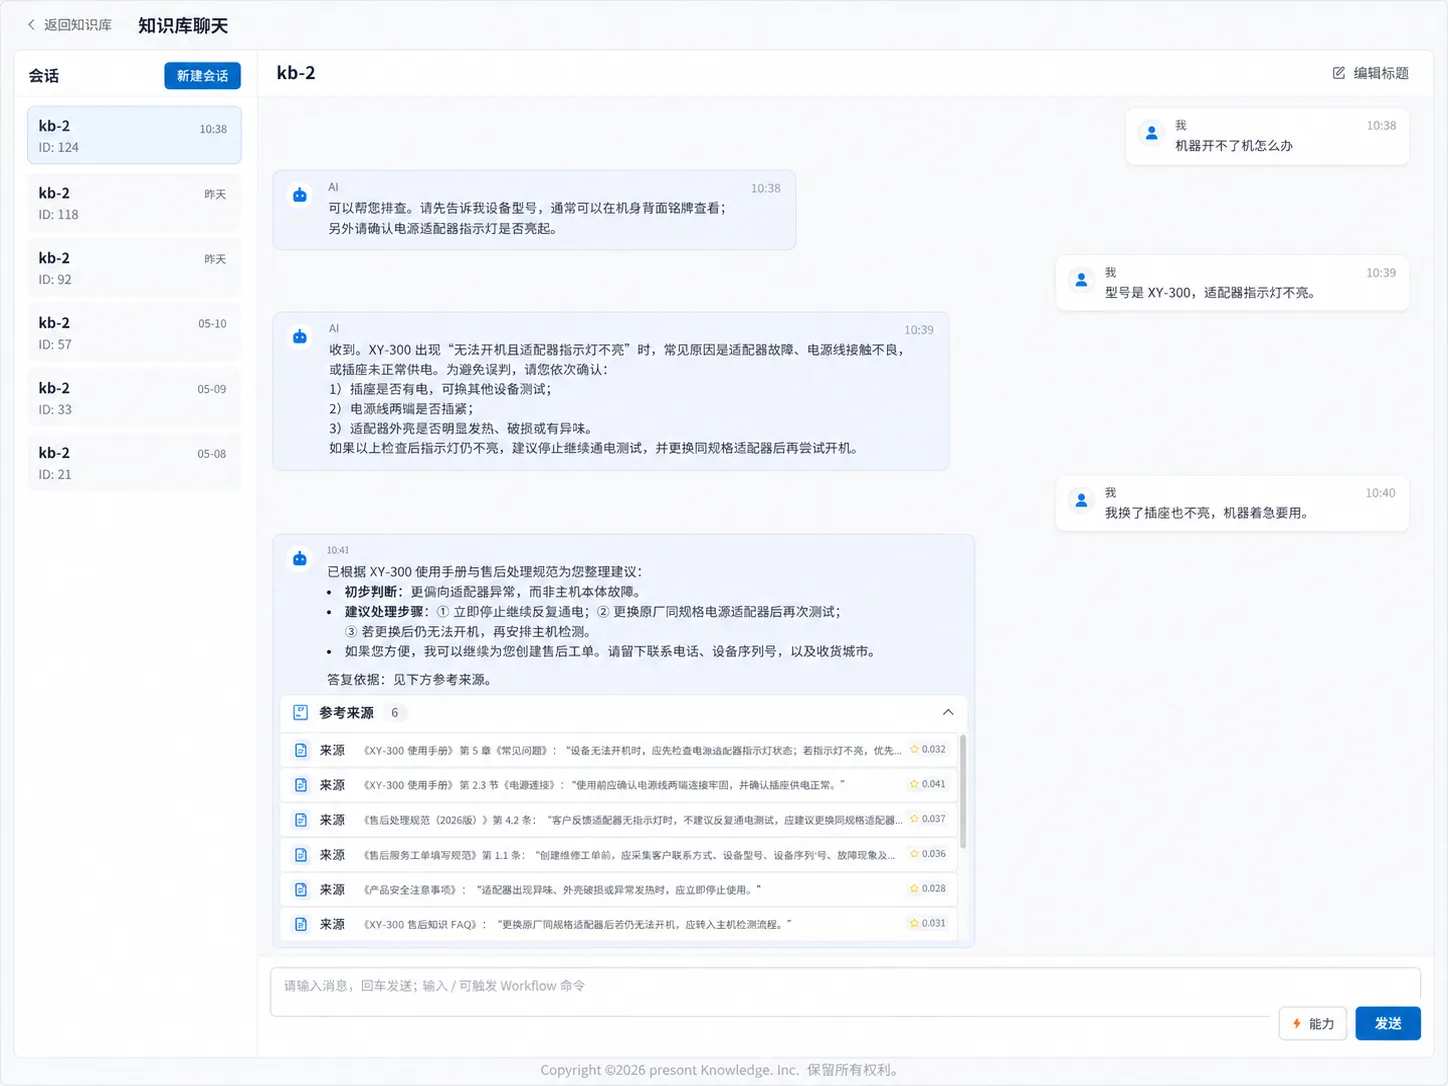Click the robot avatar on the 10:41 AI message
The width and height of the screenshot is (1448, 1086).
pyautogui.click(x=300, y=559)
